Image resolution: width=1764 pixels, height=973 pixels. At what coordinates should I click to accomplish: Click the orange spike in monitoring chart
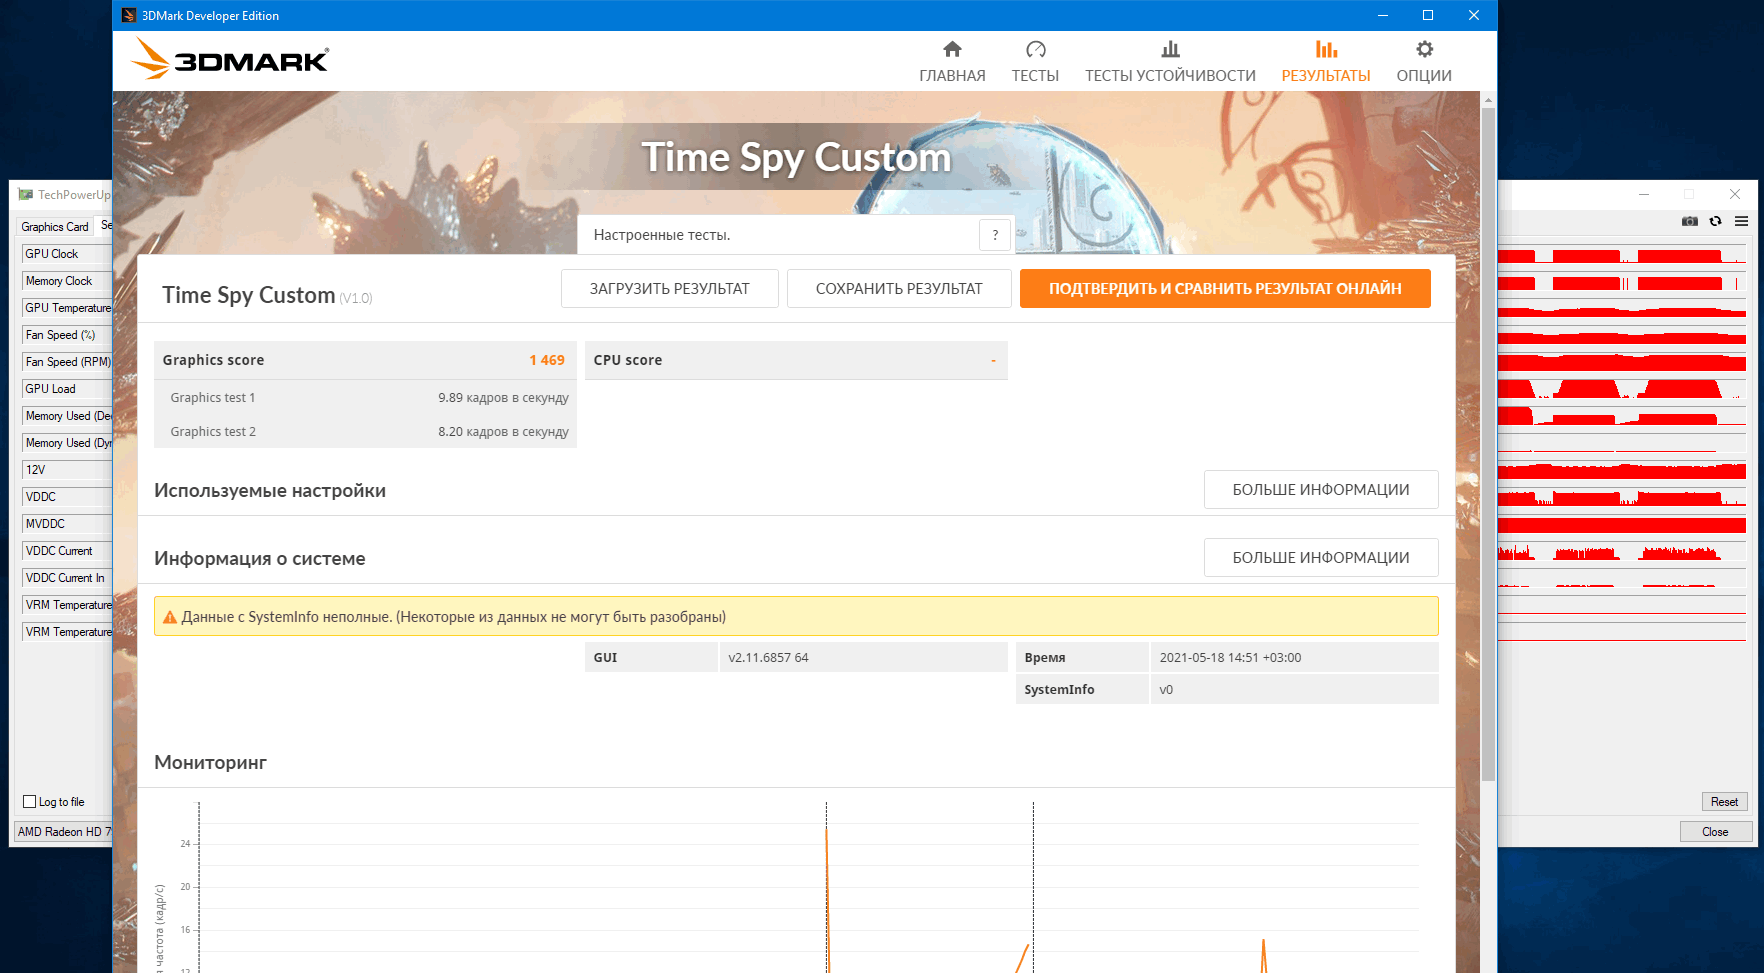827,900
